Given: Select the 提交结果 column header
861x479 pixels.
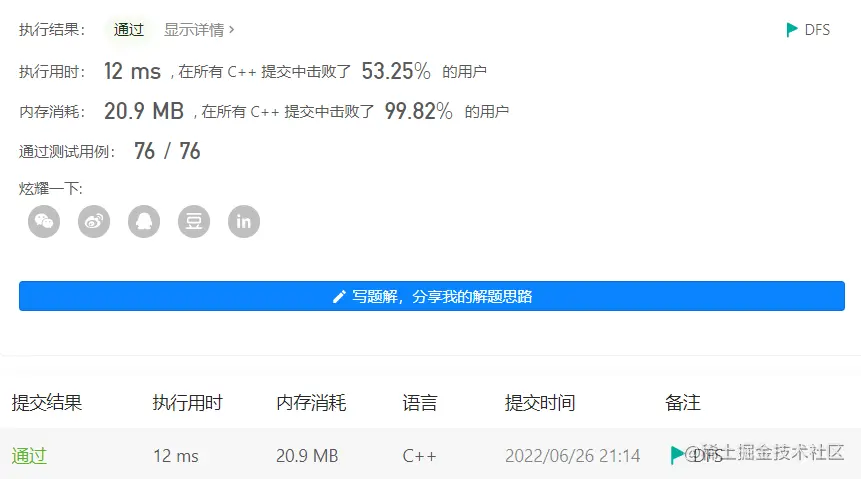Looking at the screenshot, I should (47, 403).
